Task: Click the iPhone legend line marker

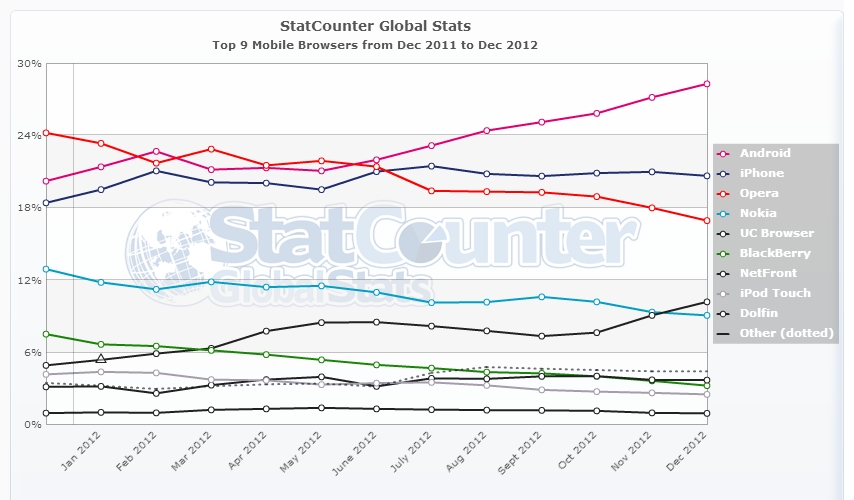Action: [x=725, y=173]
